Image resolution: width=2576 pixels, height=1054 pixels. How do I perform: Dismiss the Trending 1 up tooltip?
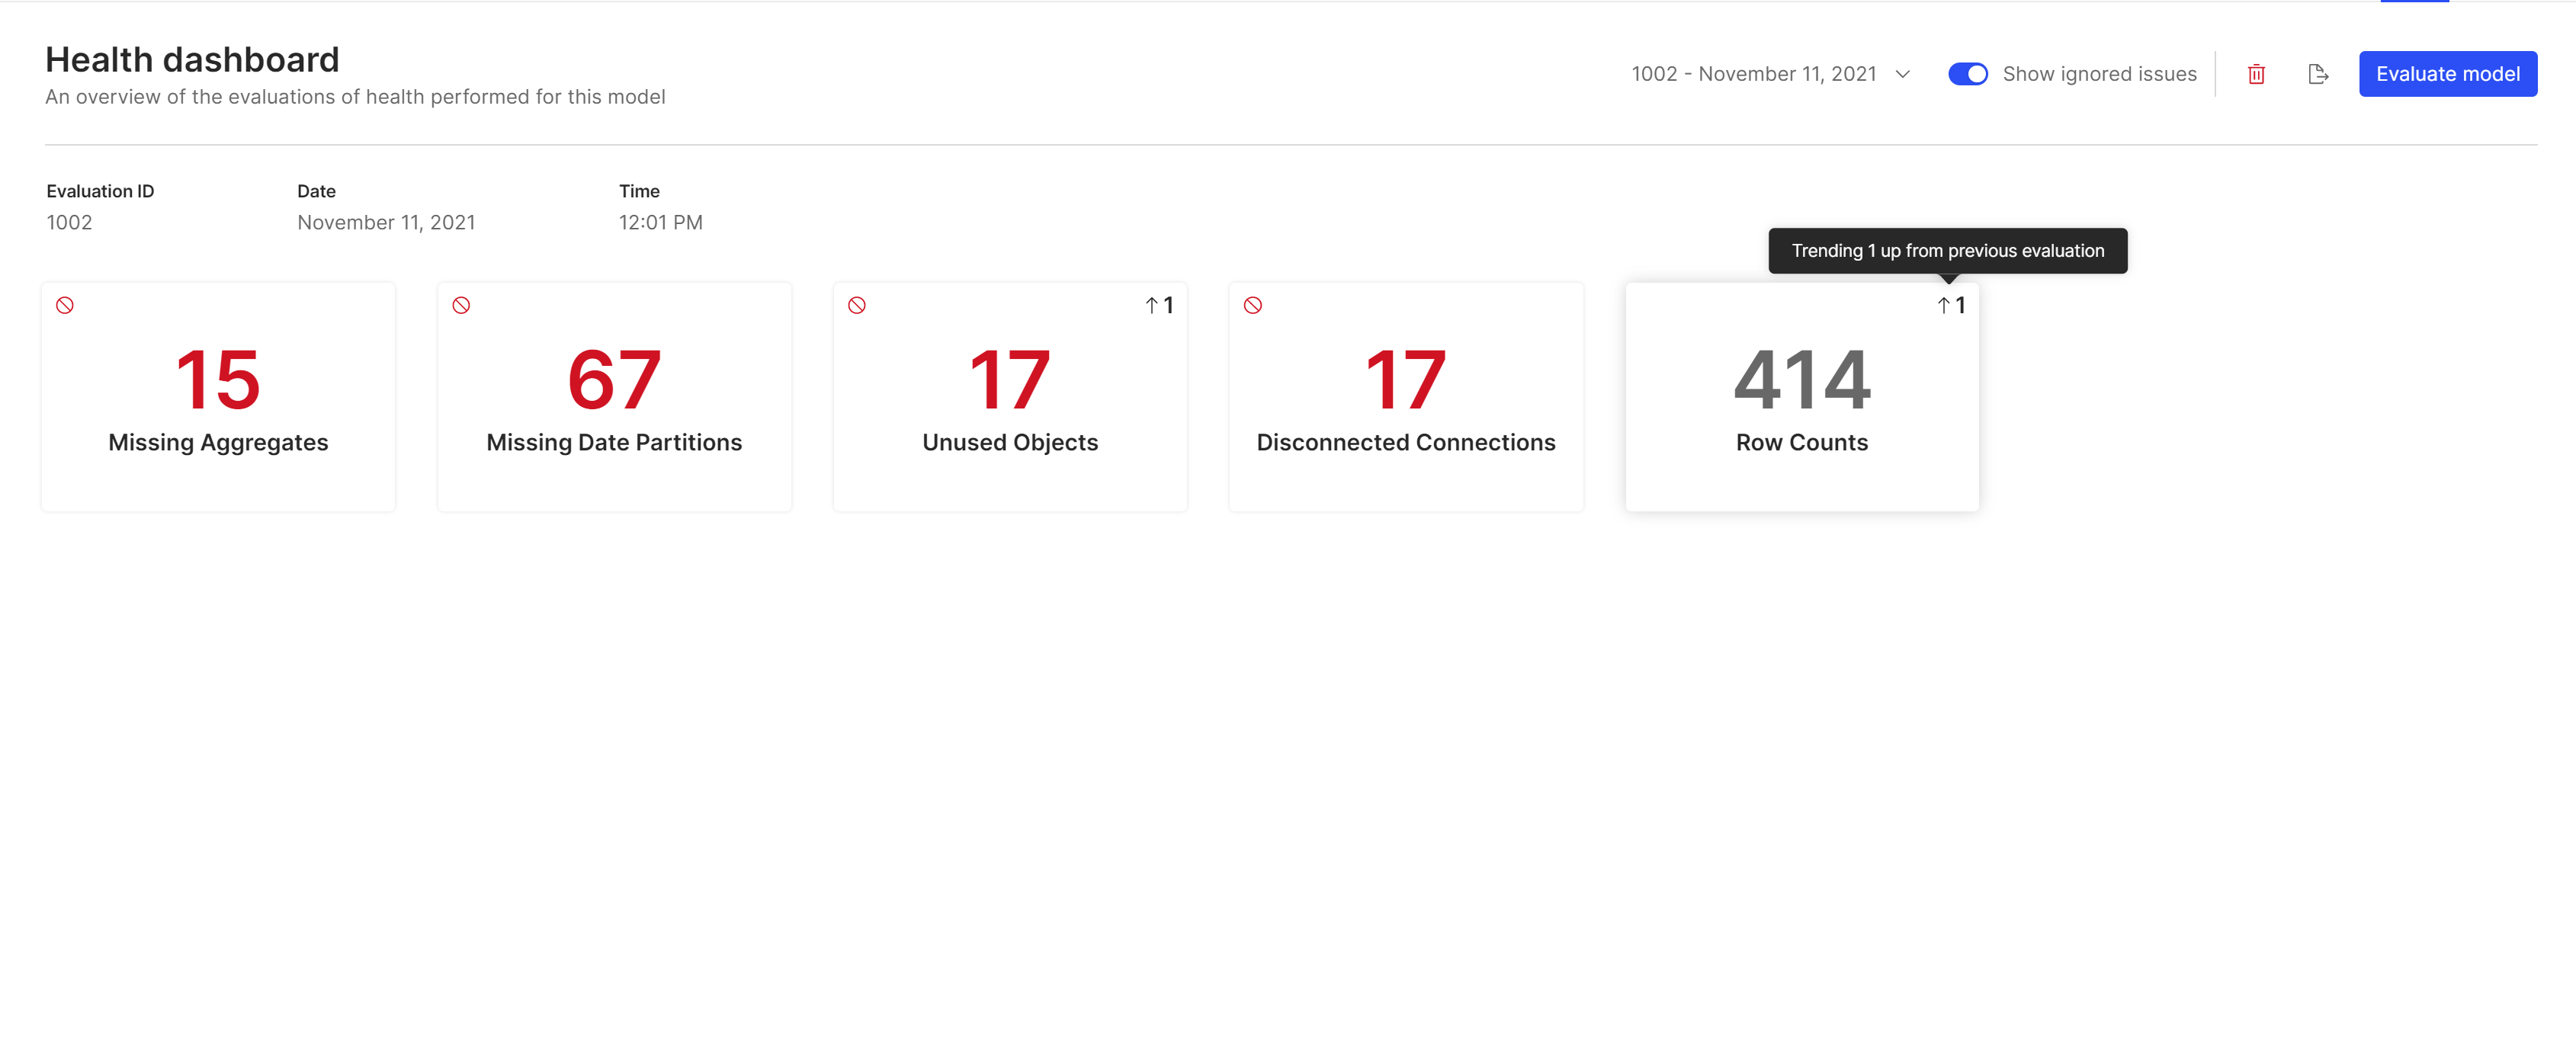point(1947,250)
